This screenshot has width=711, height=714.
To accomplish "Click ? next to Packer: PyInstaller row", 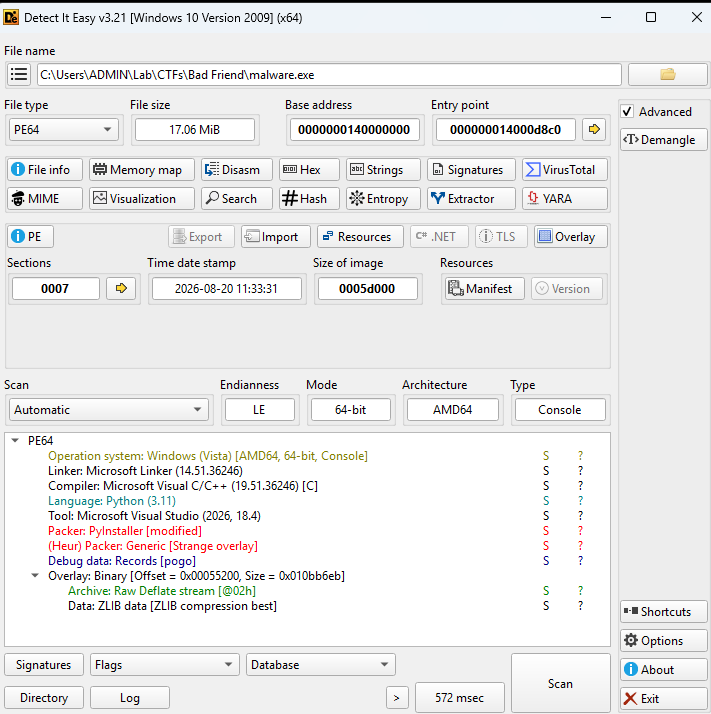I will point(580,531).
